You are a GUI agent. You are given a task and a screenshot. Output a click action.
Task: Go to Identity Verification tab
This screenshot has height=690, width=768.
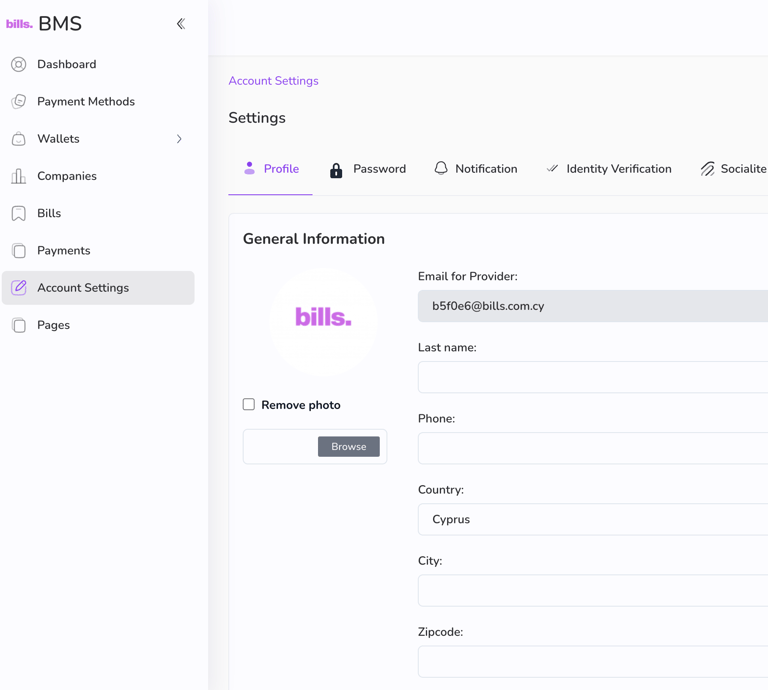tap(609, 169)
